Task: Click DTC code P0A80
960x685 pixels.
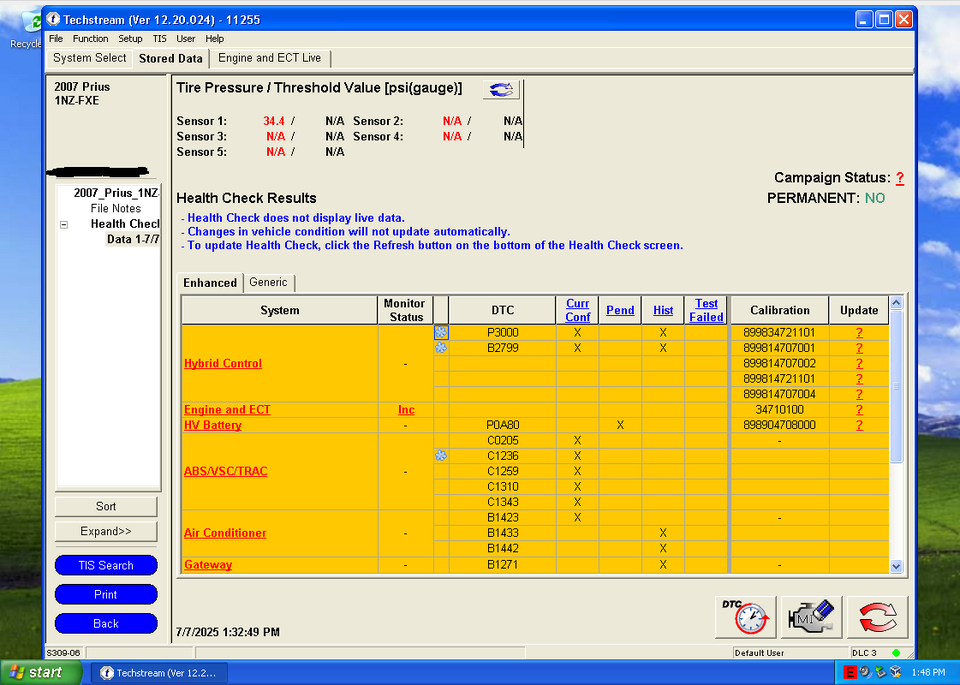Action: click(503, 425)
